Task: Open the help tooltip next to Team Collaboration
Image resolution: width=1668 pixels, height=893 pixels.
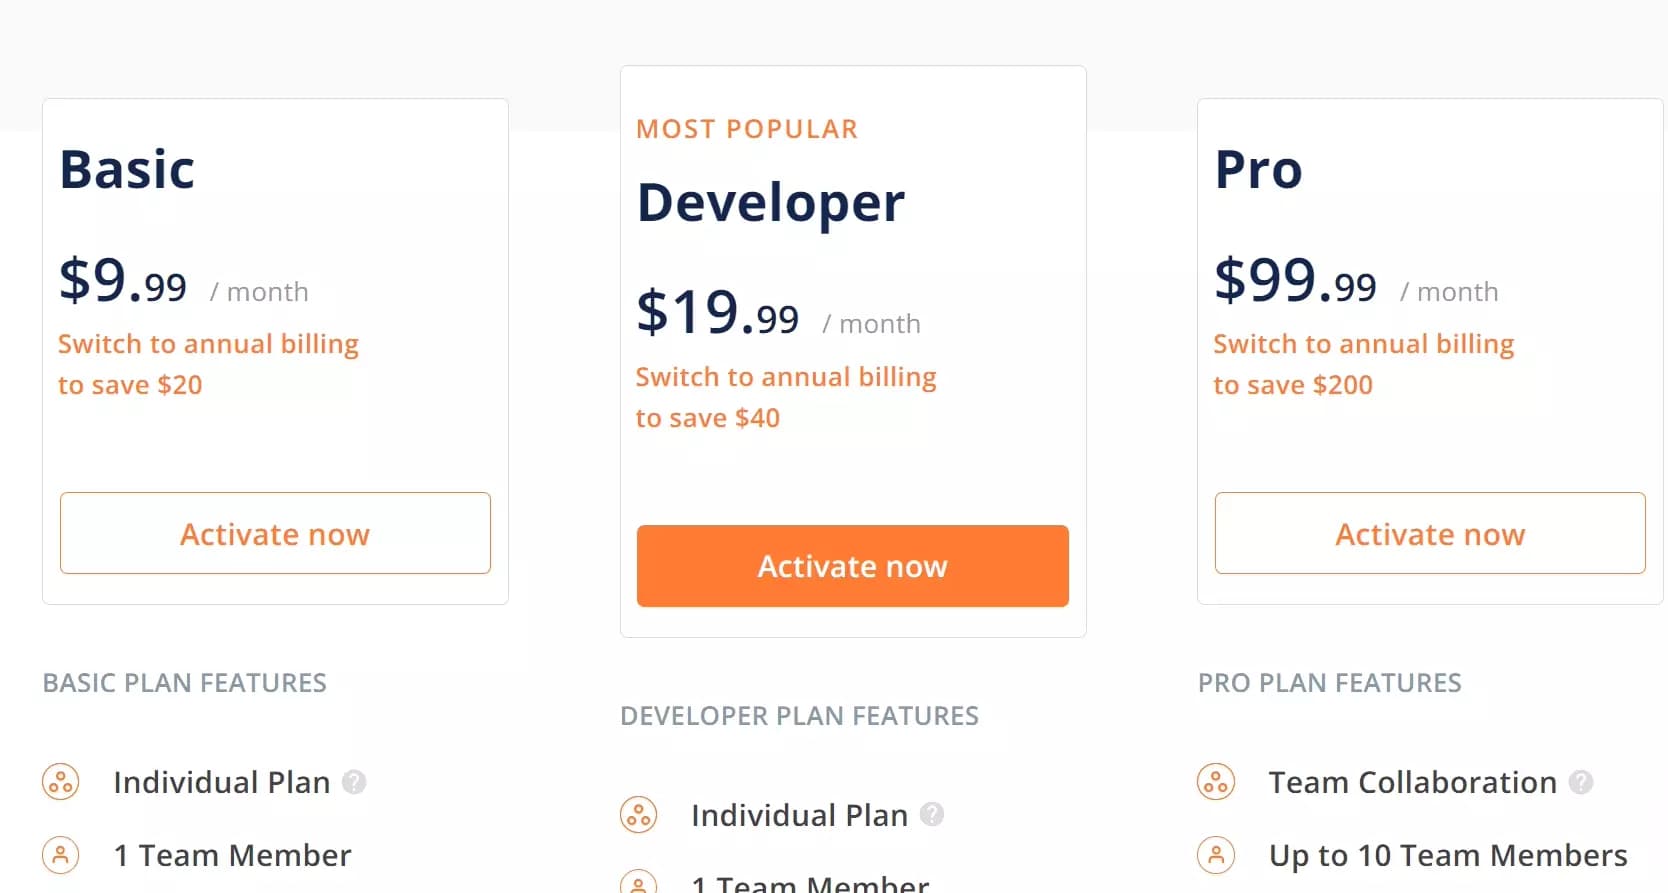Action: 1581,782
